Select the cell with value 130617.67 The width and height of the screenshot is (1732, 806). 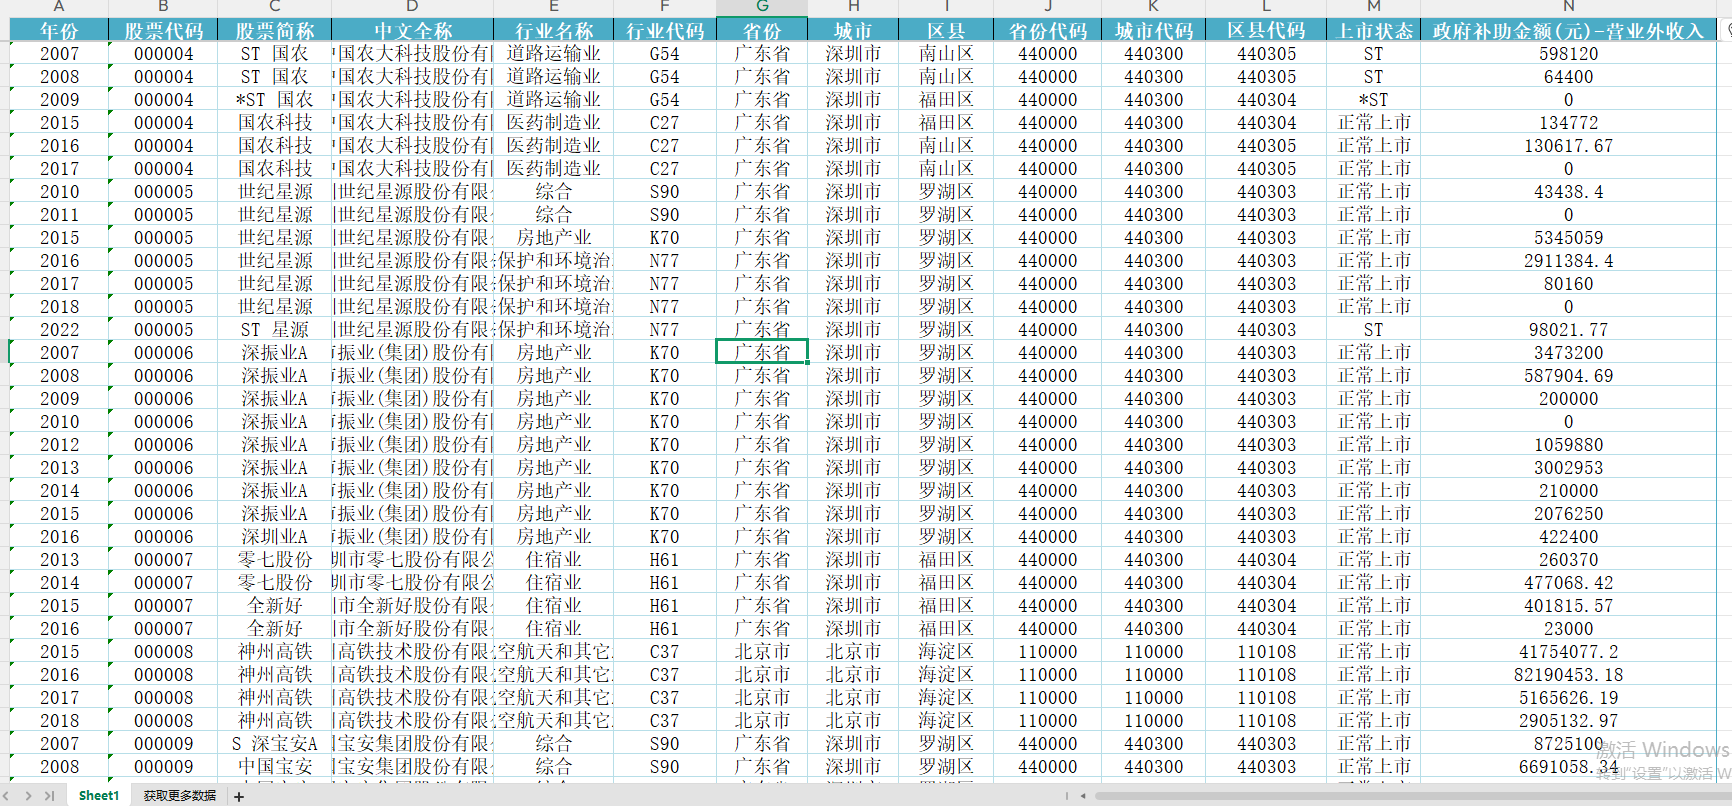point(1568,146)
